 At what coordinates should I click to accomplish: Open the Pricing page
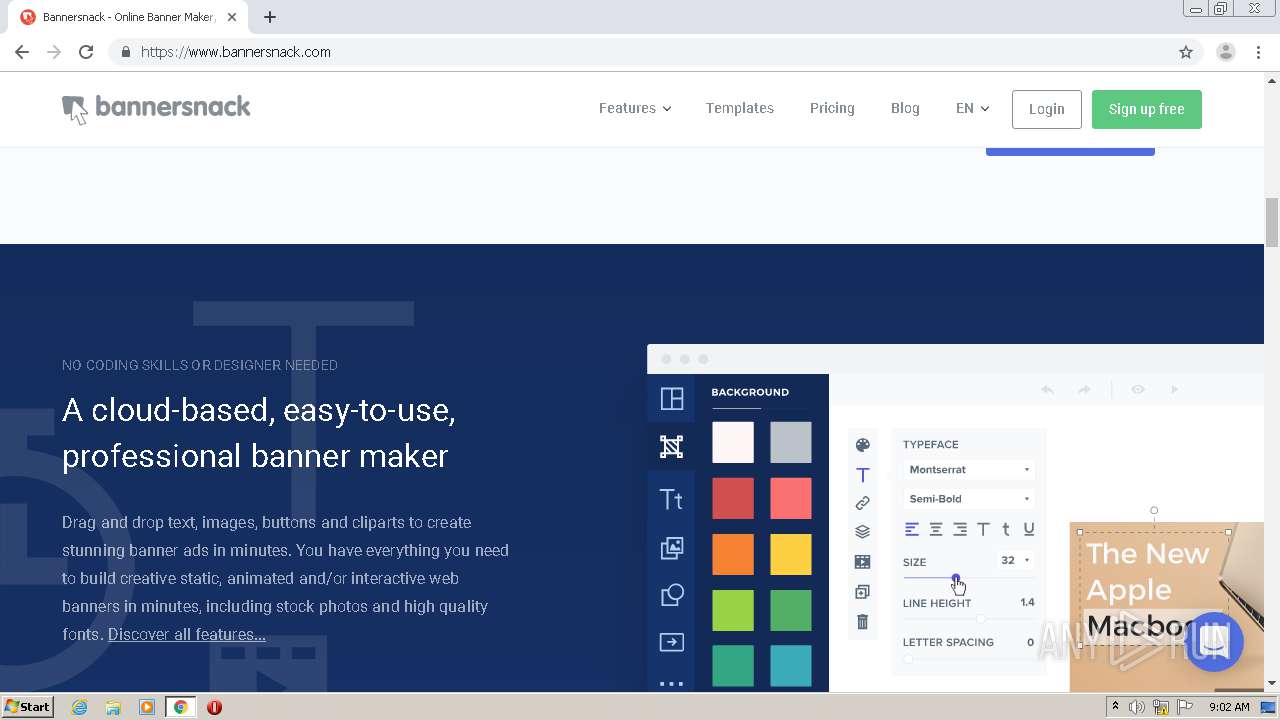(832, 108)
